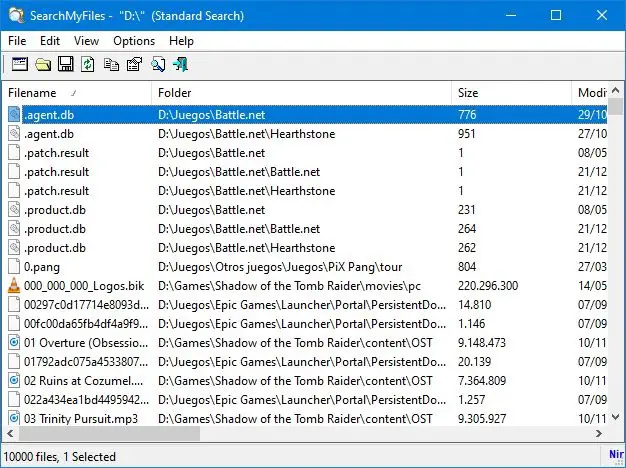Click the VLC cone icon of 000_000_000_Logos.bik

coord(14,286)
